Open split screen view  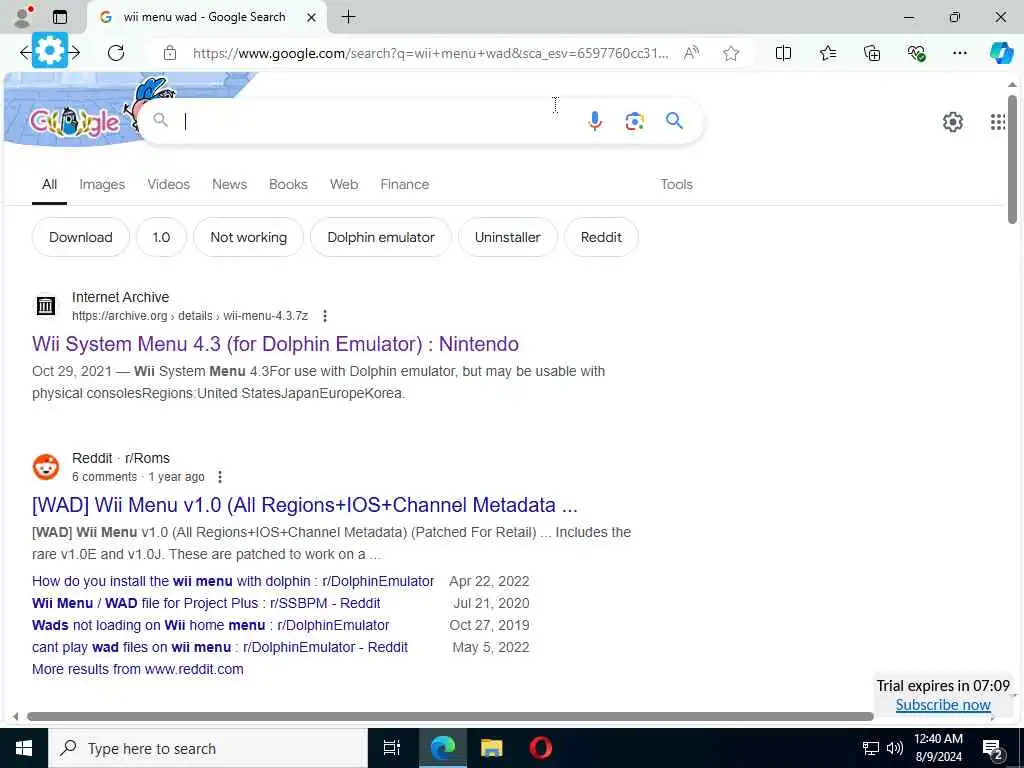(783, 53)
